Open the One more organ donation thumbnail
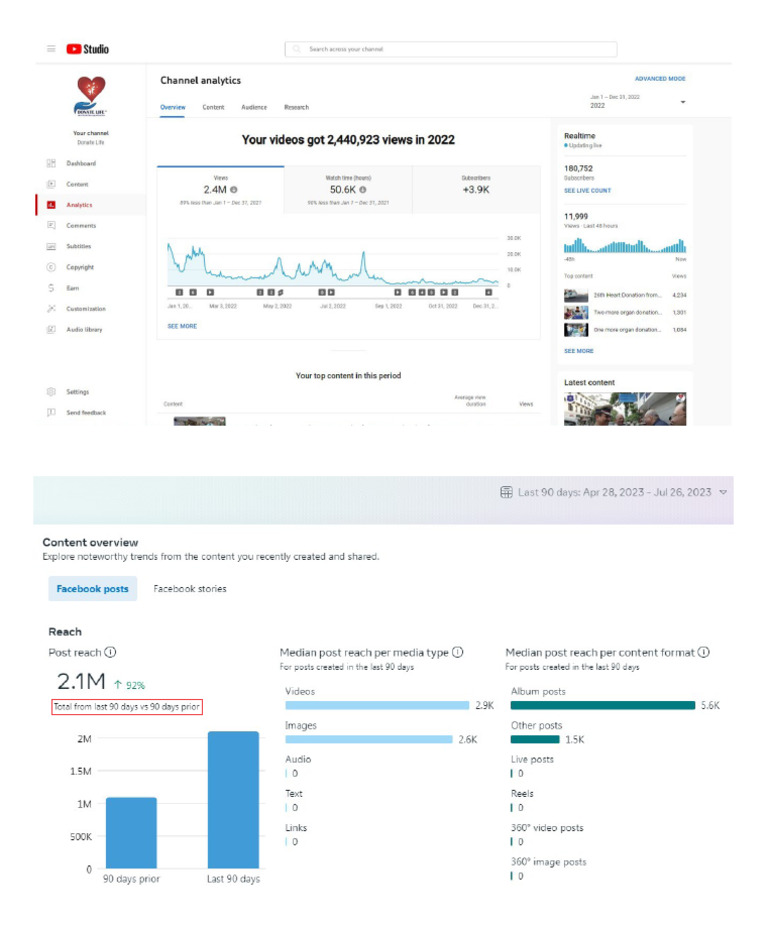 point(576,330)
